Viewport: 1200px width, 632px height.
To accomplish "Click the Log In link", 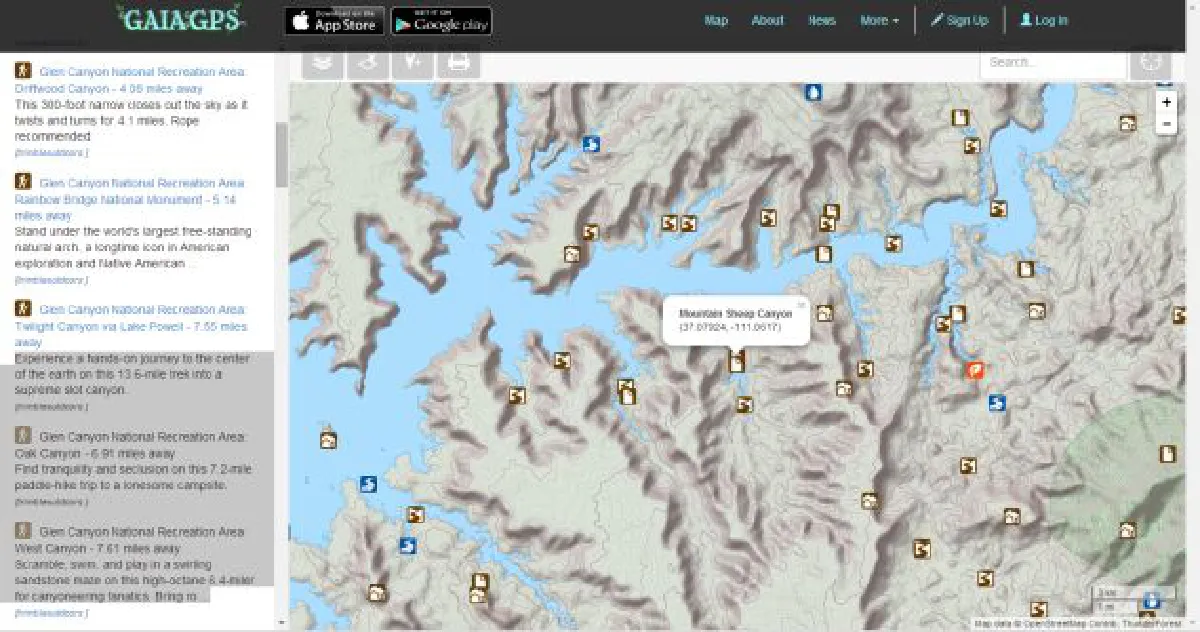I will (x=1044, y=20).
